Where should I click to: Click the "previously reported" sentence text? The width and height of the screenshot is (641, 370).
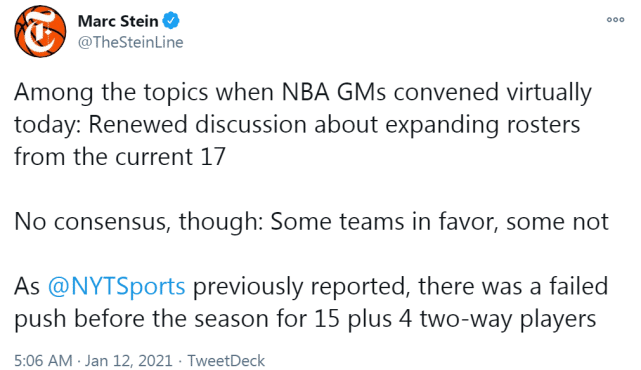(302, 286)
